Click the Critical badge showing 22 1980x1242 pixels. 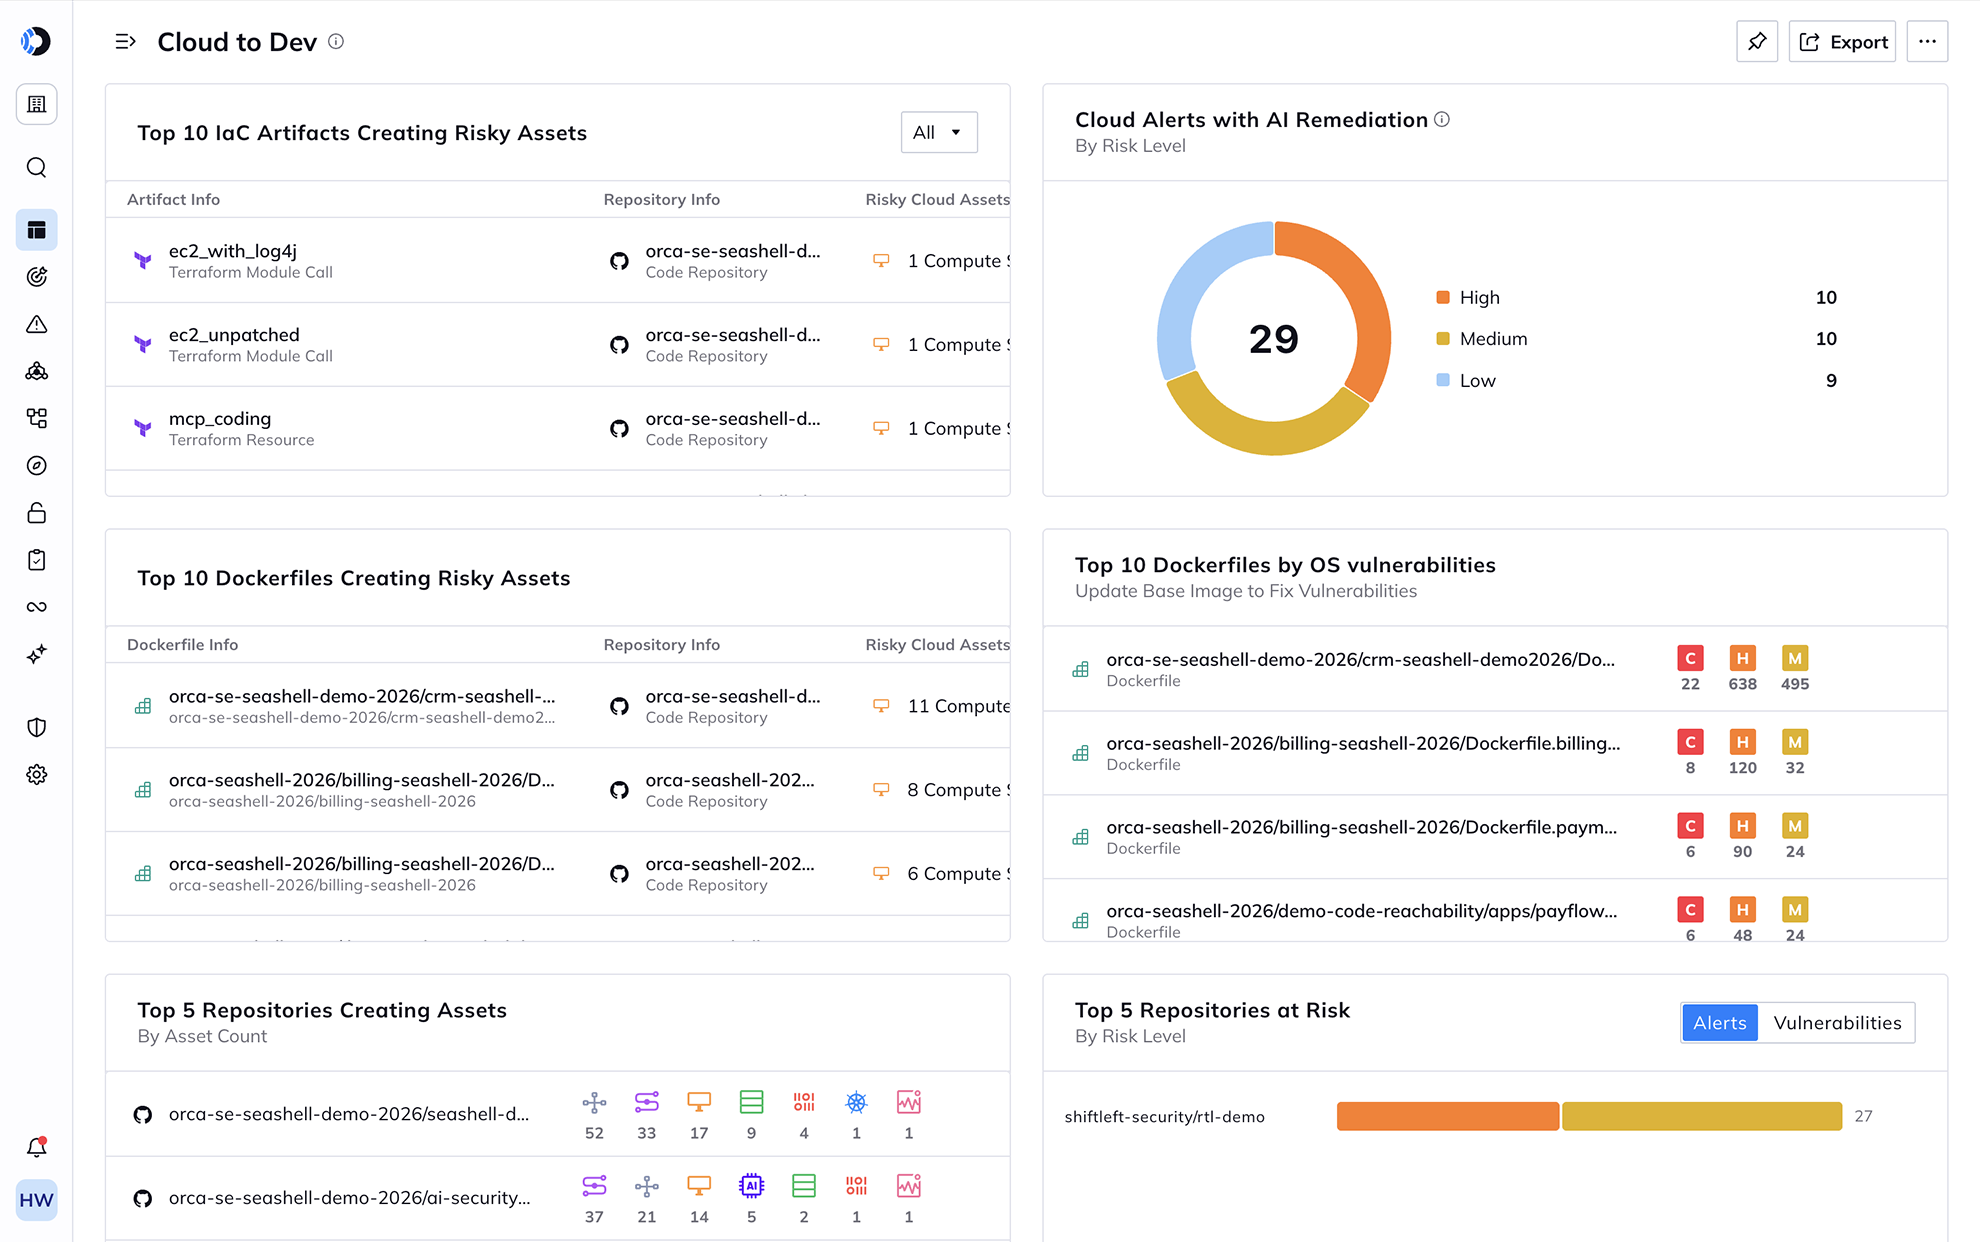point(1690,658)
